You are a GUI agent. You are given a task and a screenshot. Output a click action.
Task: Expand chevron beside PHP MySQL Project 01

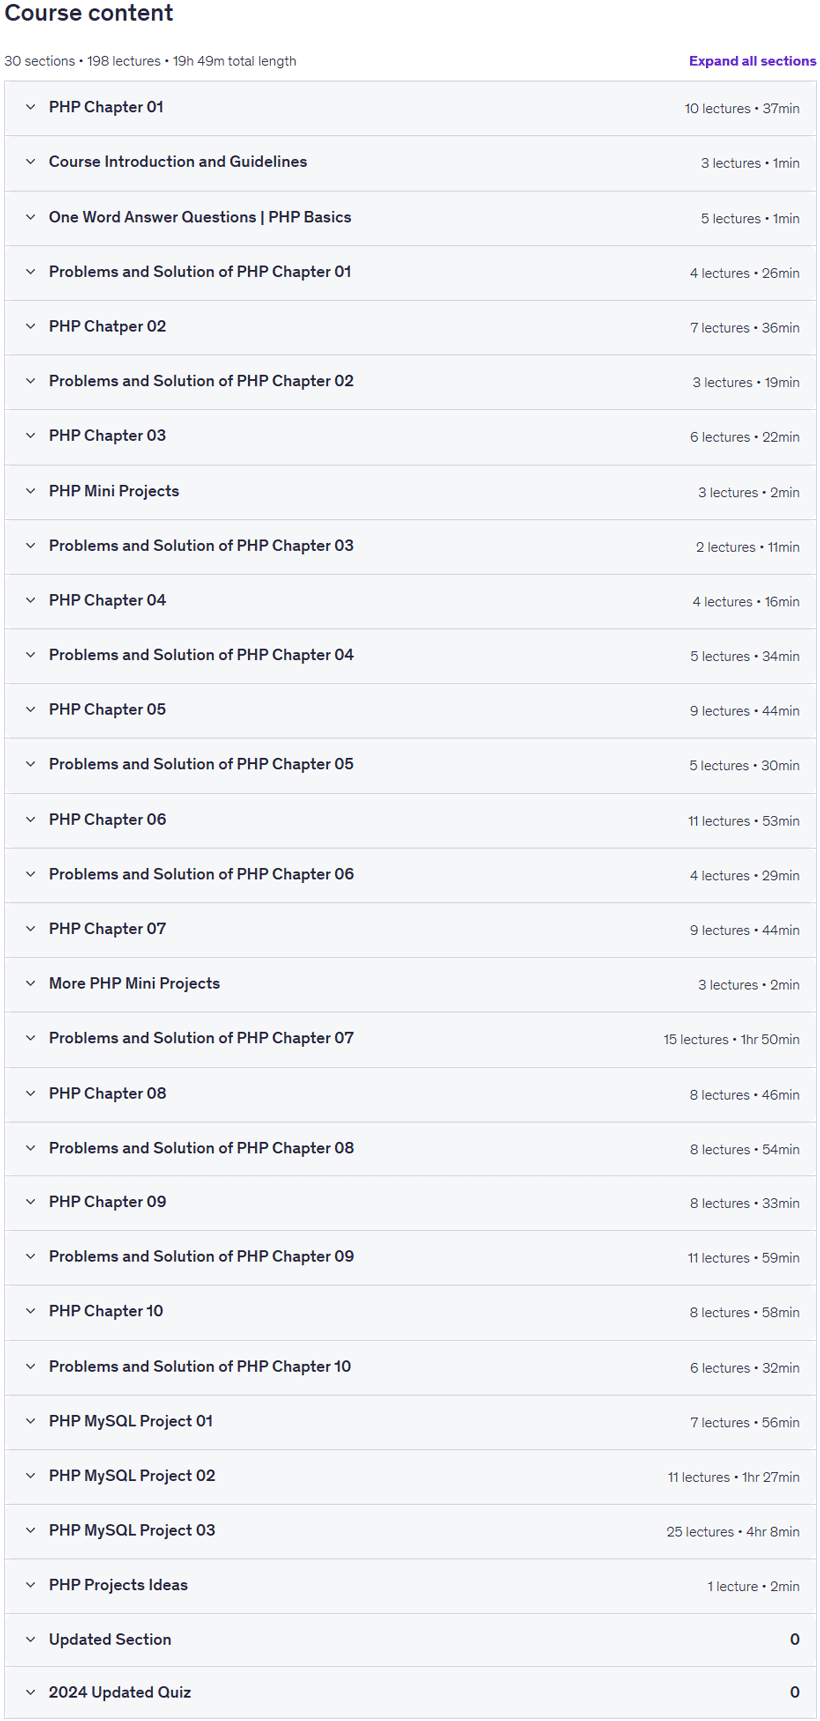point(31,1421)
